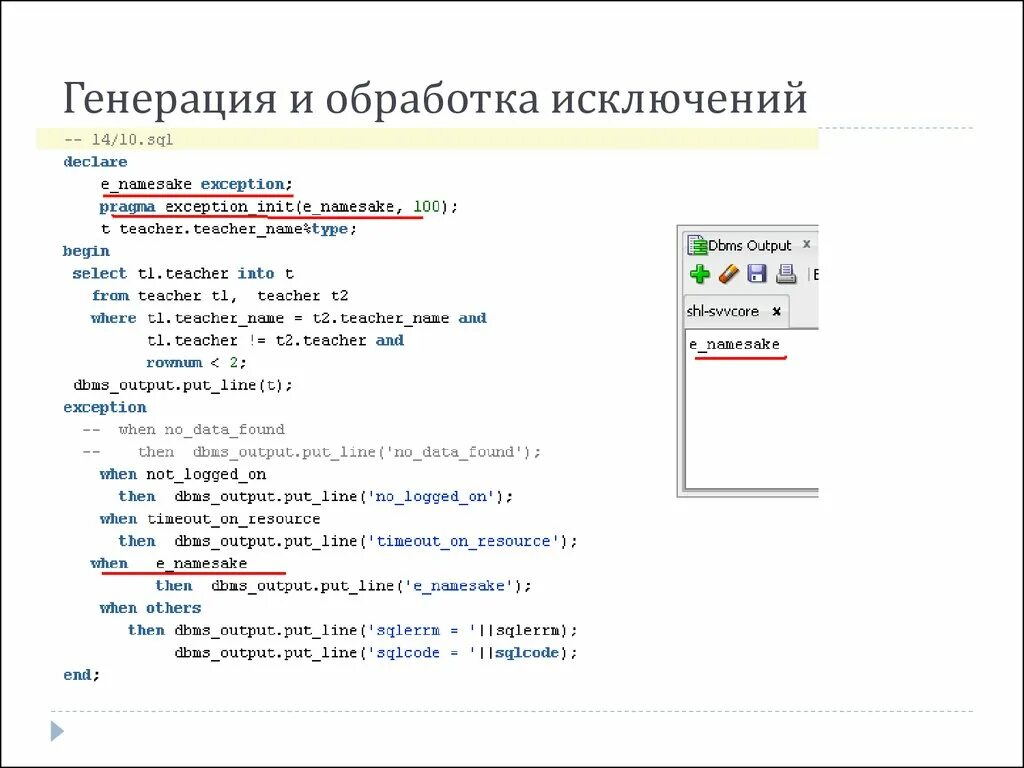Clear the Dbms Output buffer with eraser icon
The image size is (1024, 768).
click(729, 272)
